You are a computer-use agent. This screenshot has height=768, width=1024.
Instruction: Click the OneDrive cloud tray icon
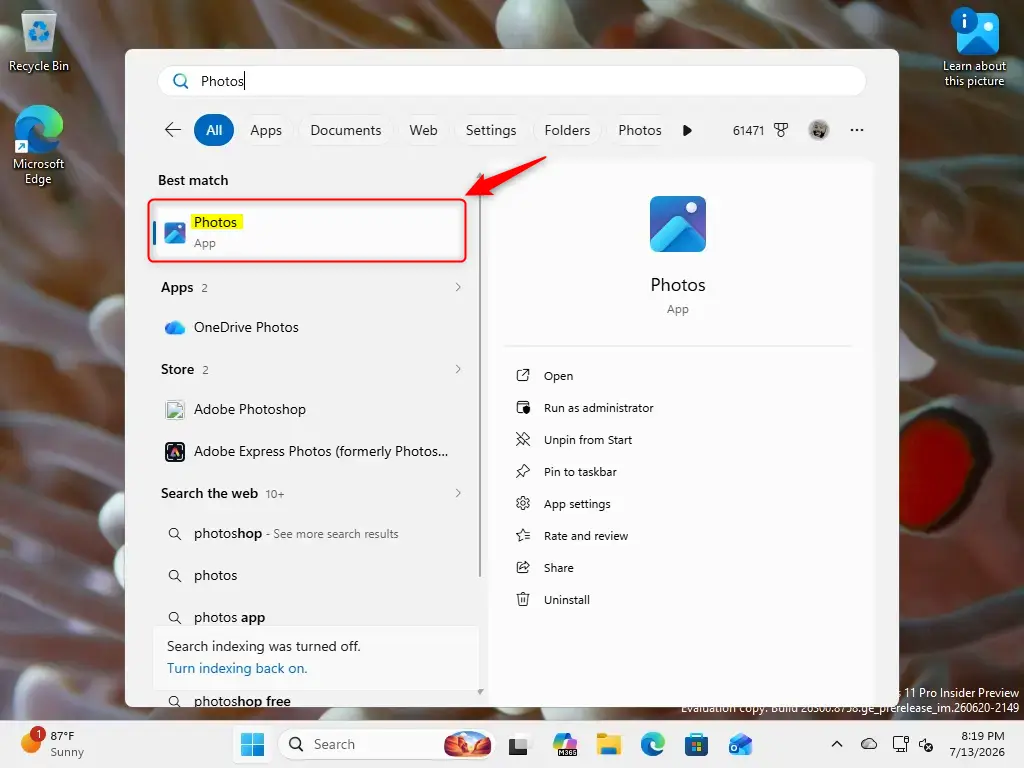pyautogui.click(x=869, y=744)
